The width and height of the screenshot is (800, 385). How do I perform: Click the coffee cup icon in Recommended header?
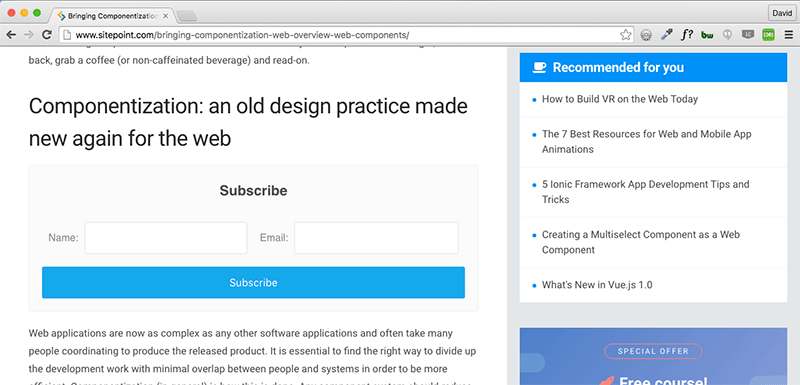pos(539,67)
